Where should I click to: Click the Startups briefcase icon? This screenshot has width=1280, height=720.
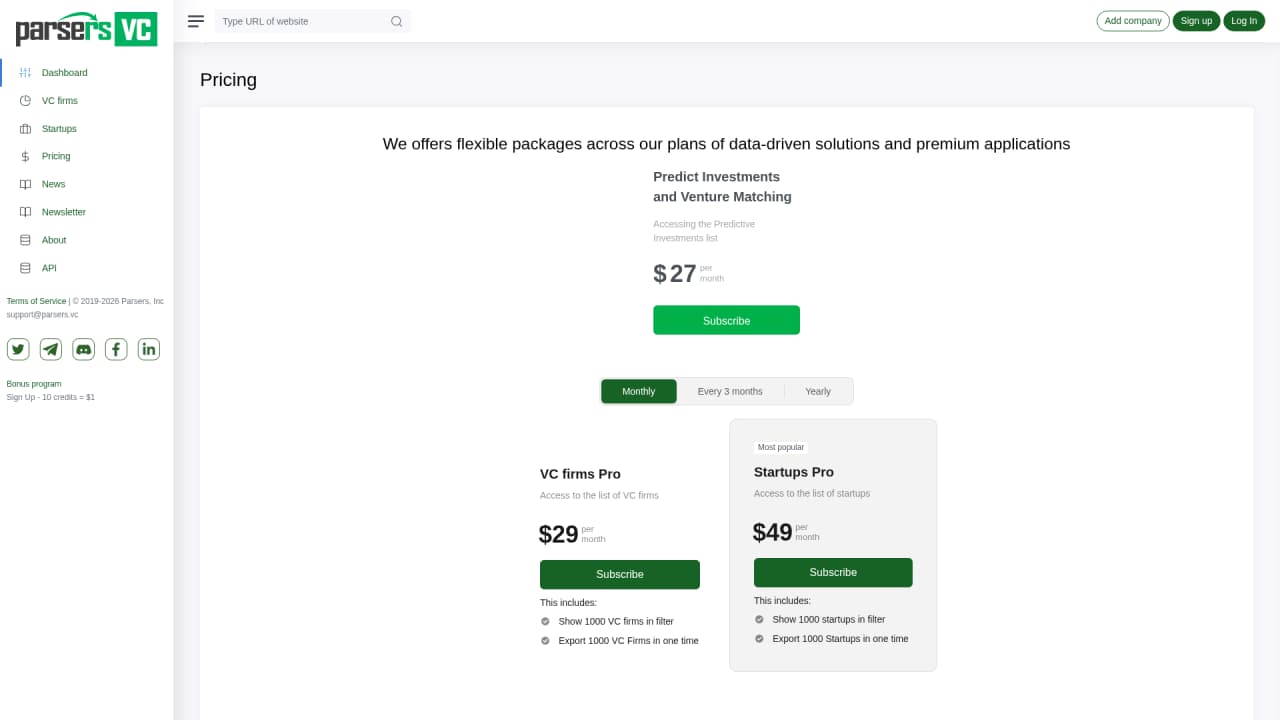point(25,129)
